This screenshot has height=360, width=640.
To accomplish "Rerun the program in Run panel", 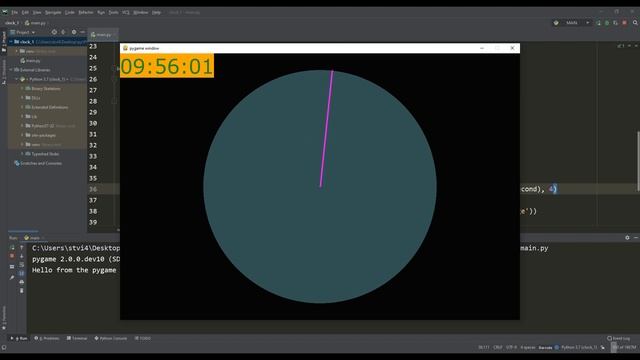I will point(12,247).
